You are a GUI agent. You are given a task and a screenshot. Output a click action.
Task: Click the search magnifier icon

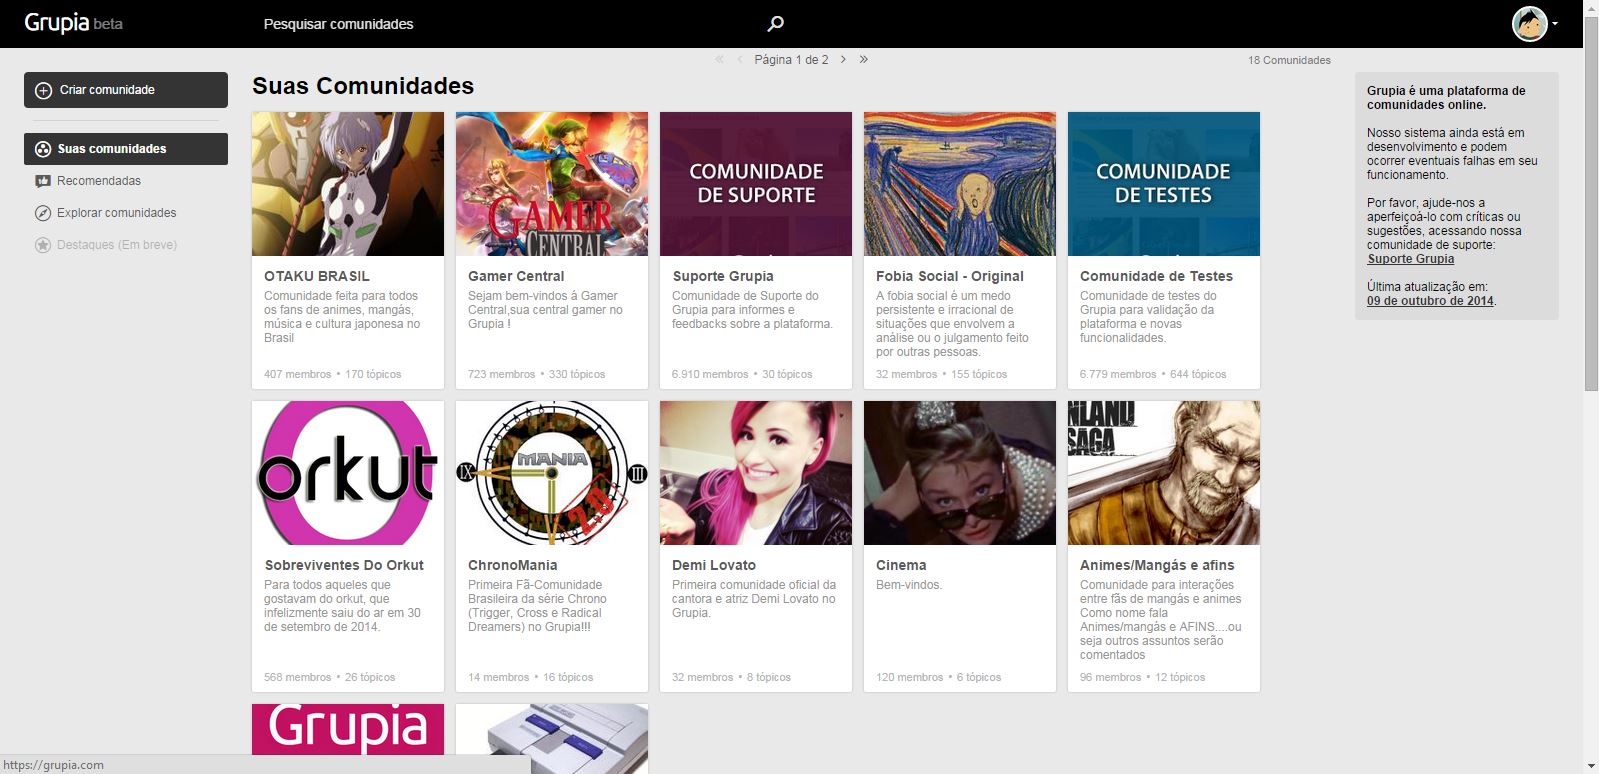775,24
